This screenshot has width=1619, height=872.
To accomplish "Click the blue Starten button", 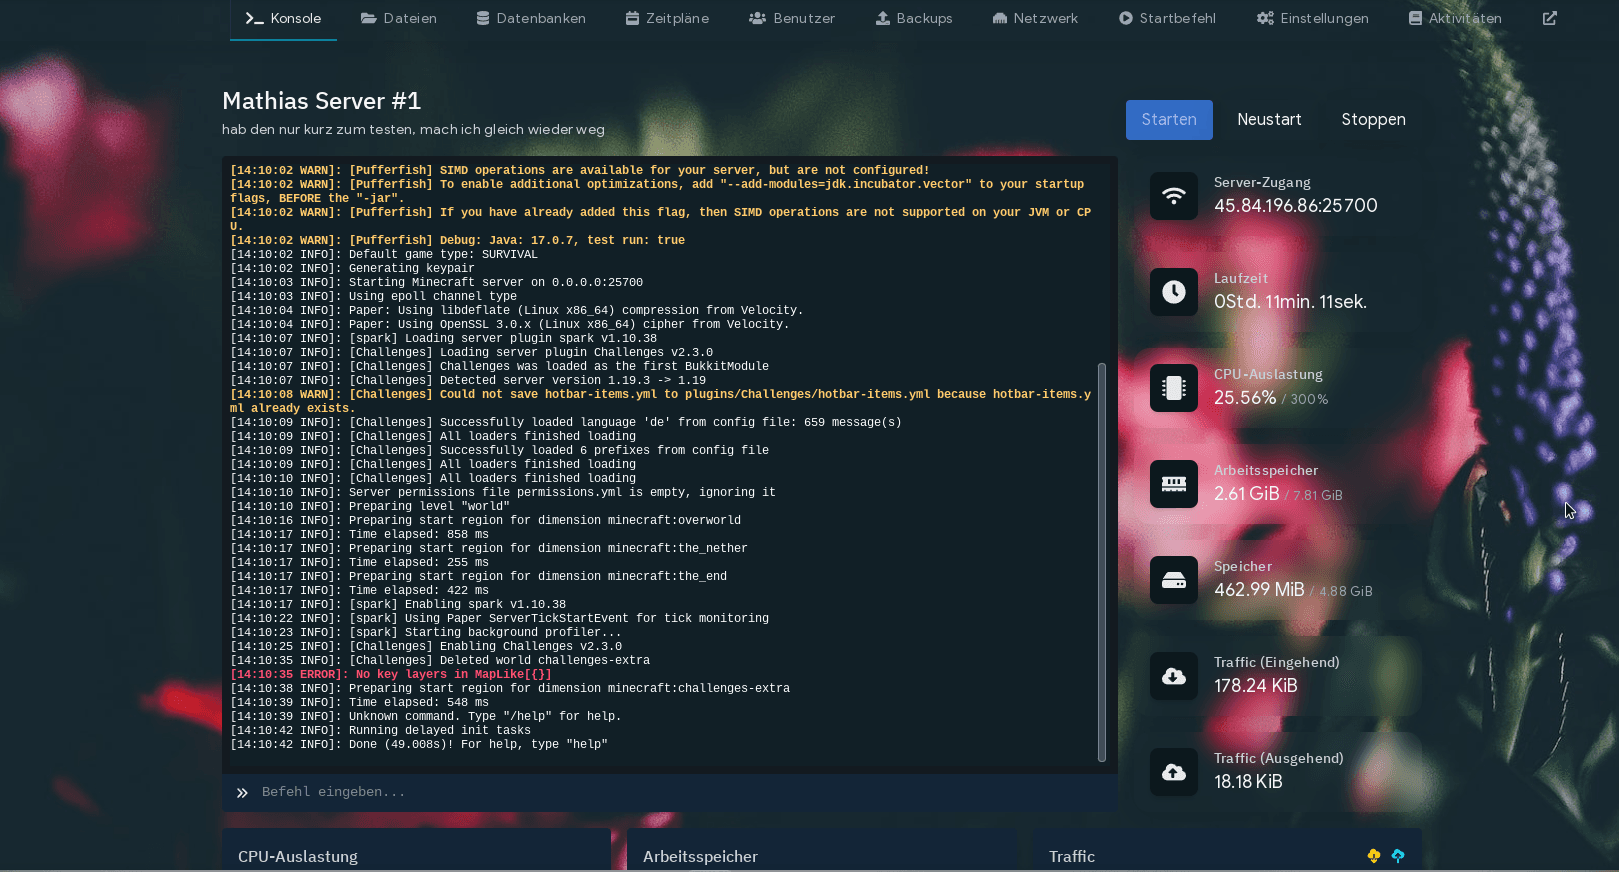I will point(1169,120).
